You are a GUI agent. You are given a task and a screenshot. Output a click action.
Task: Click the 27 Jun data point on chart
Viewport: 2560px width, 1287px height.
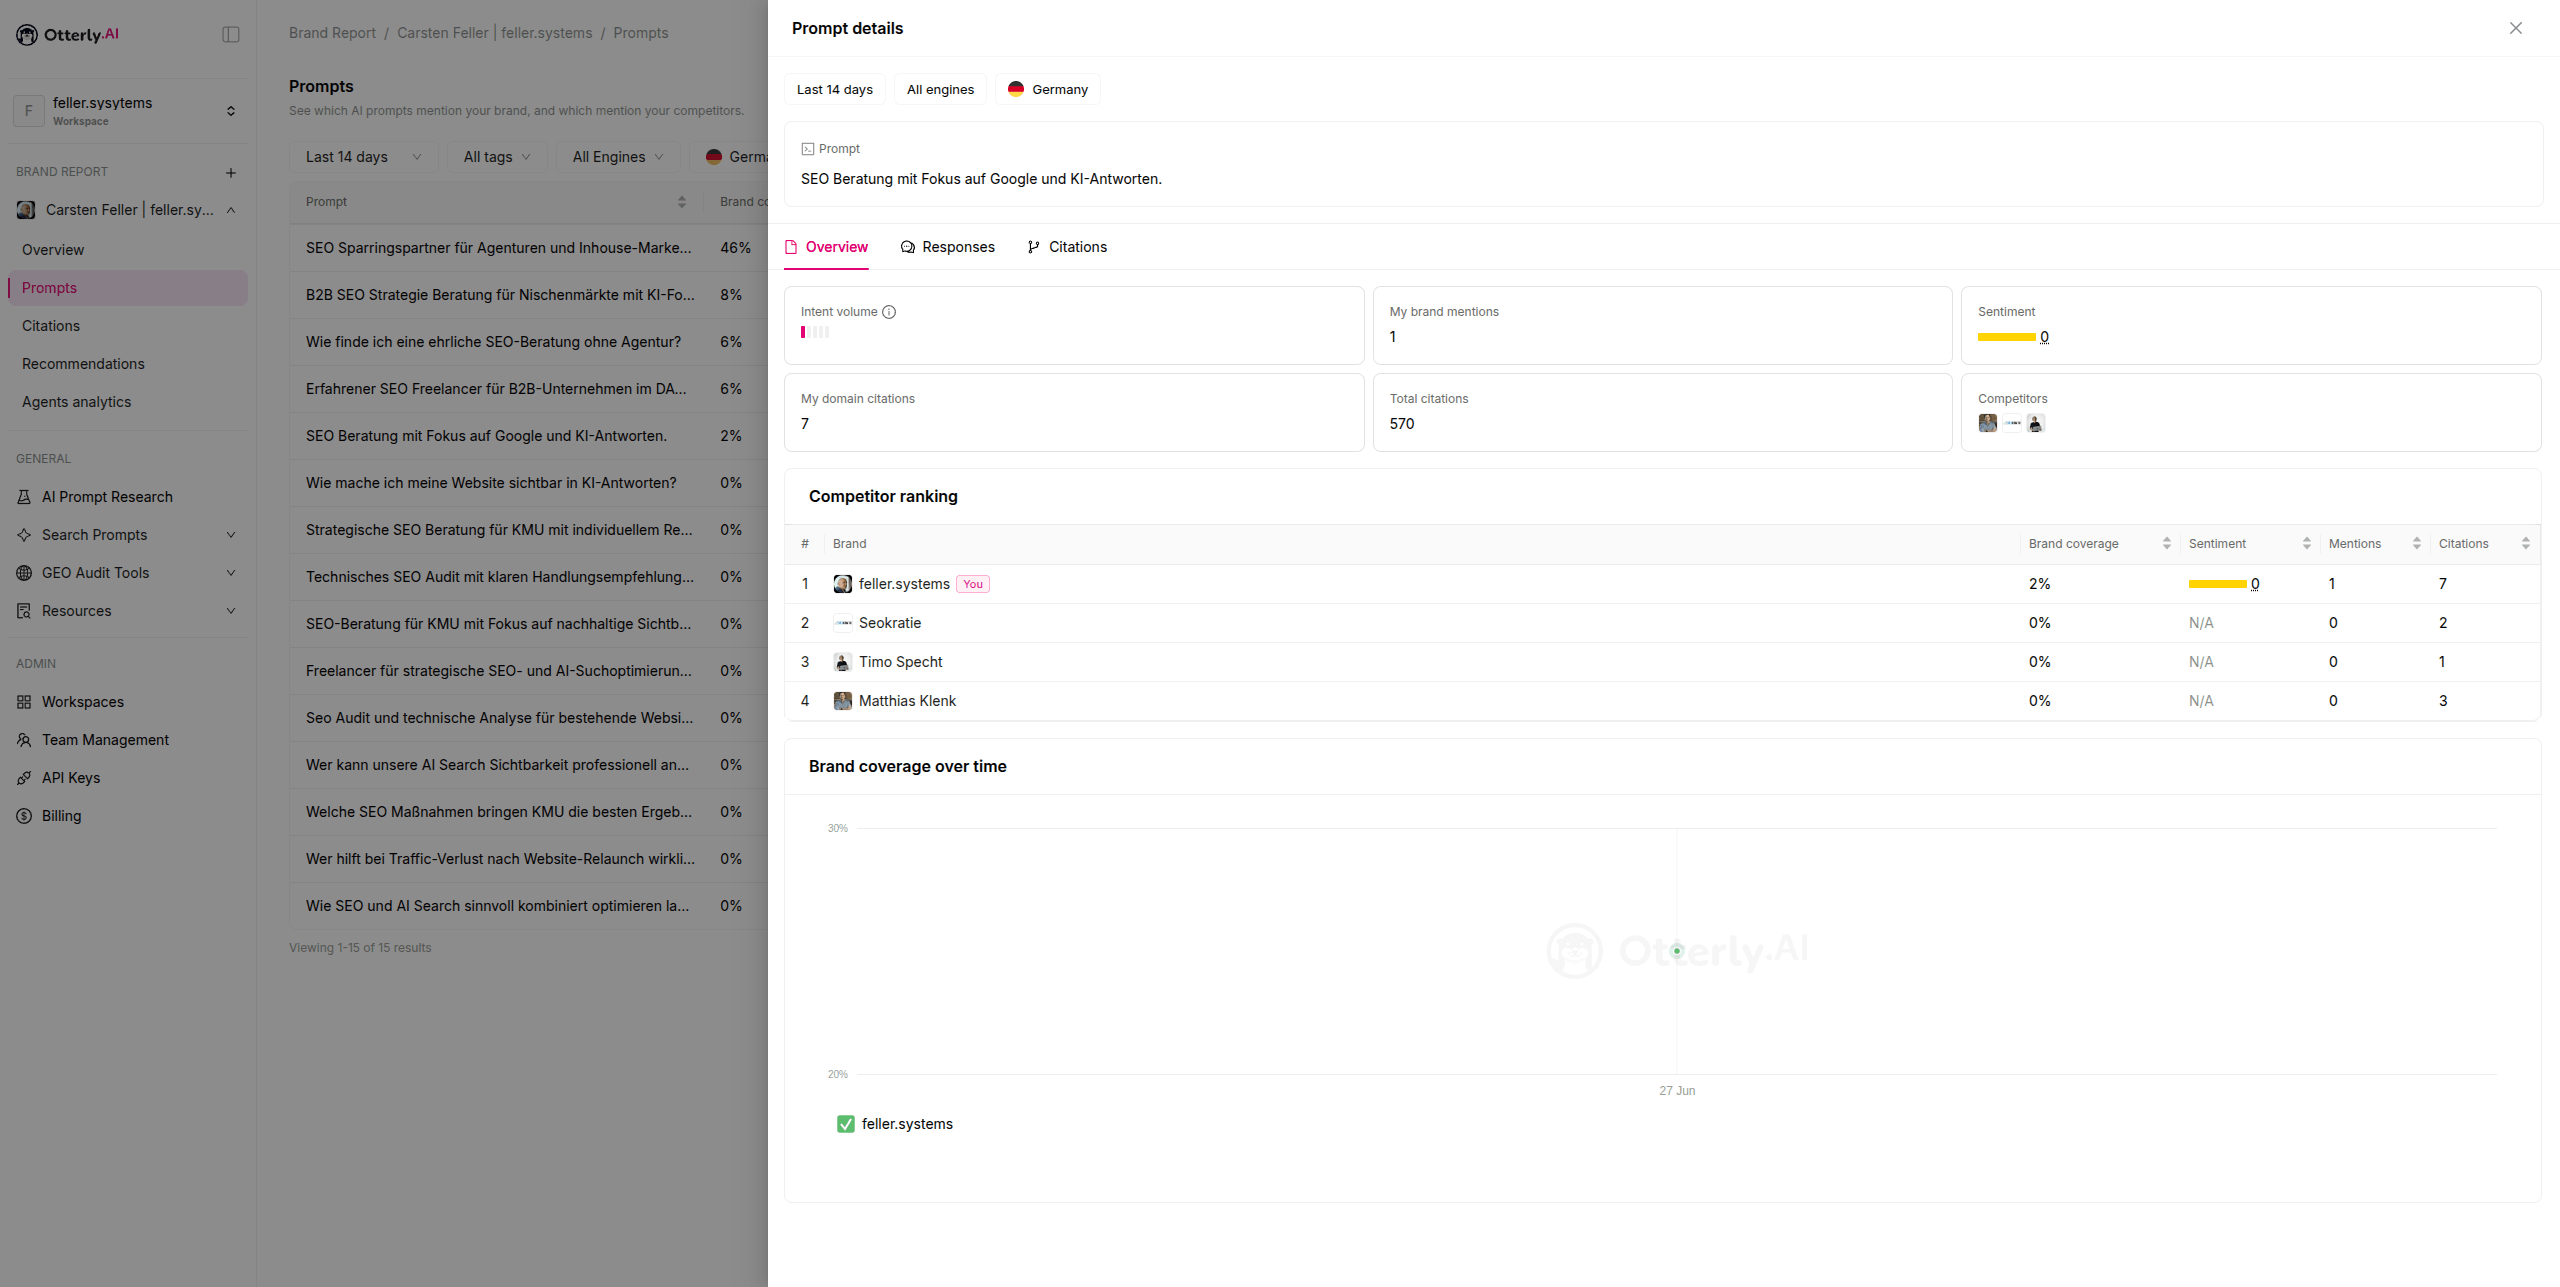[x=1677, y=951]
